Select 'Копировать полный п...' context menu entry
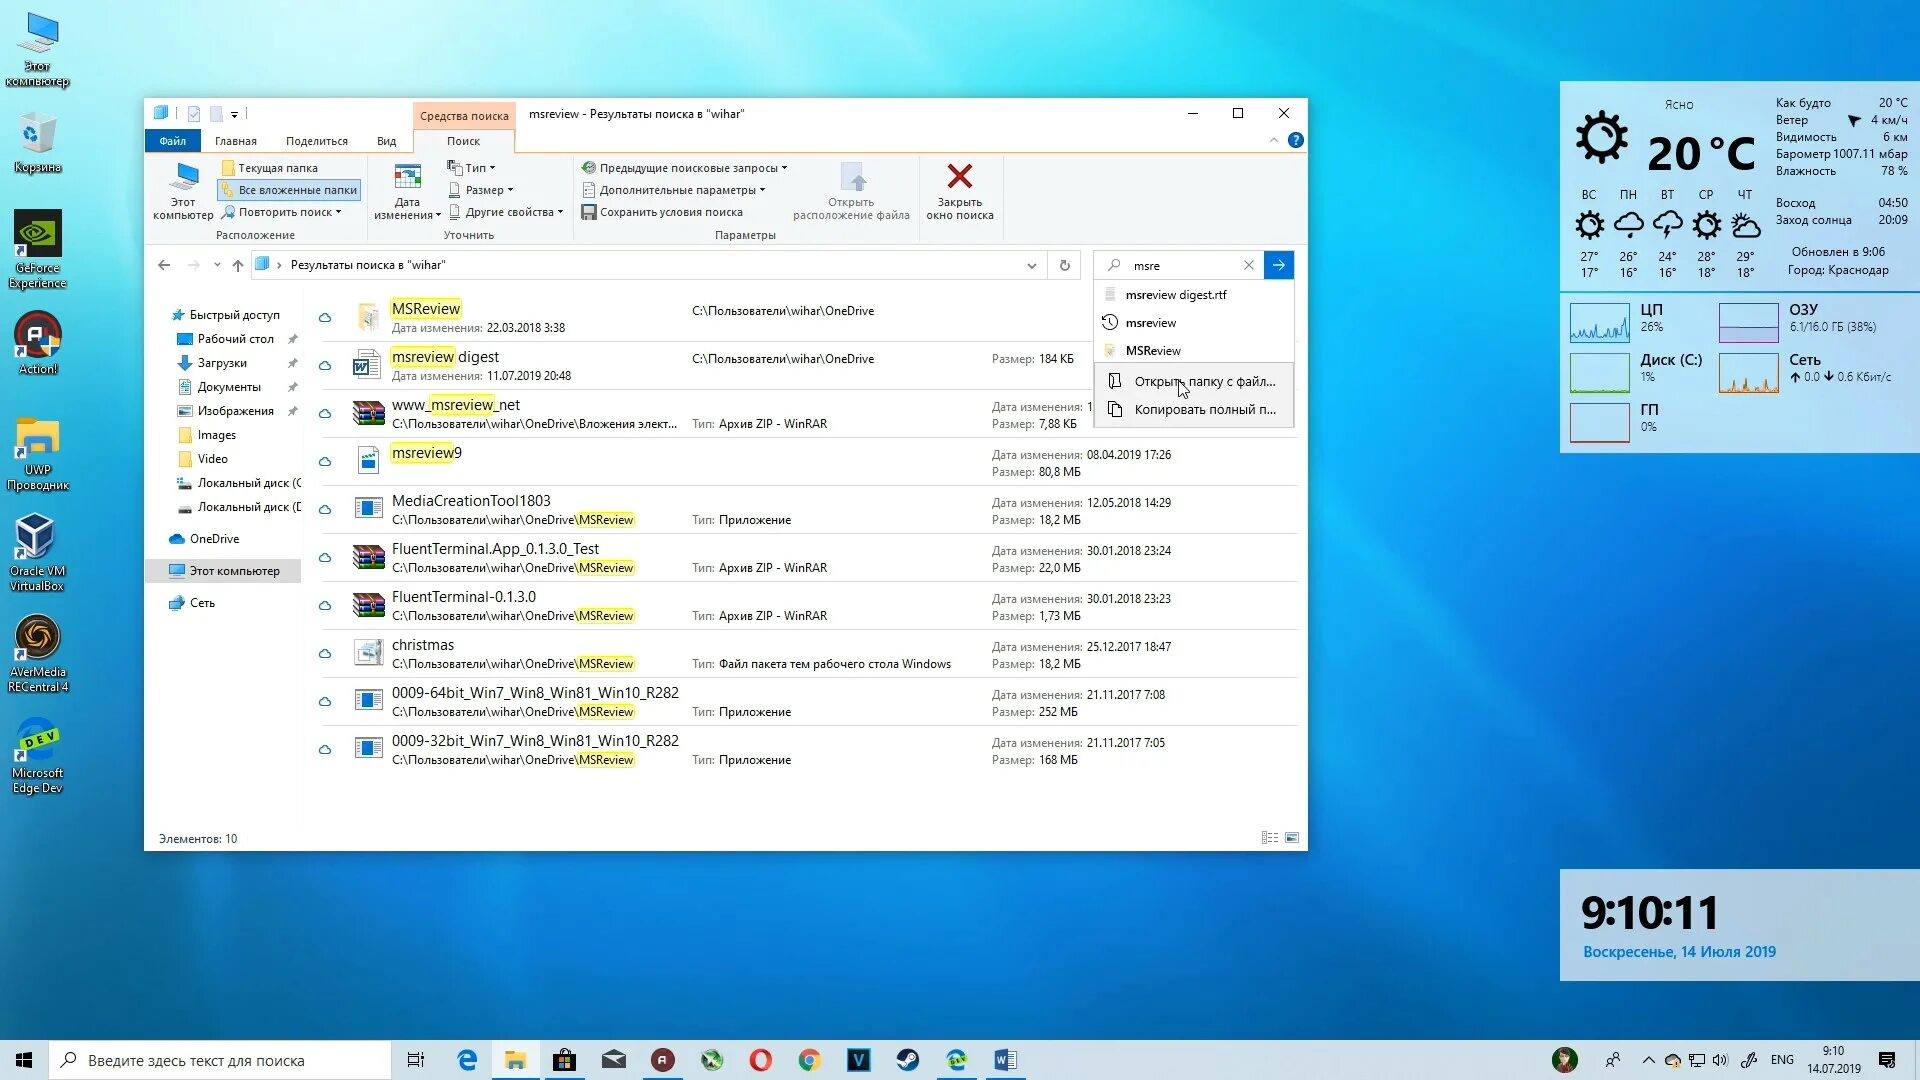Viewport: 1920px width, 1080px height. 1203,409
